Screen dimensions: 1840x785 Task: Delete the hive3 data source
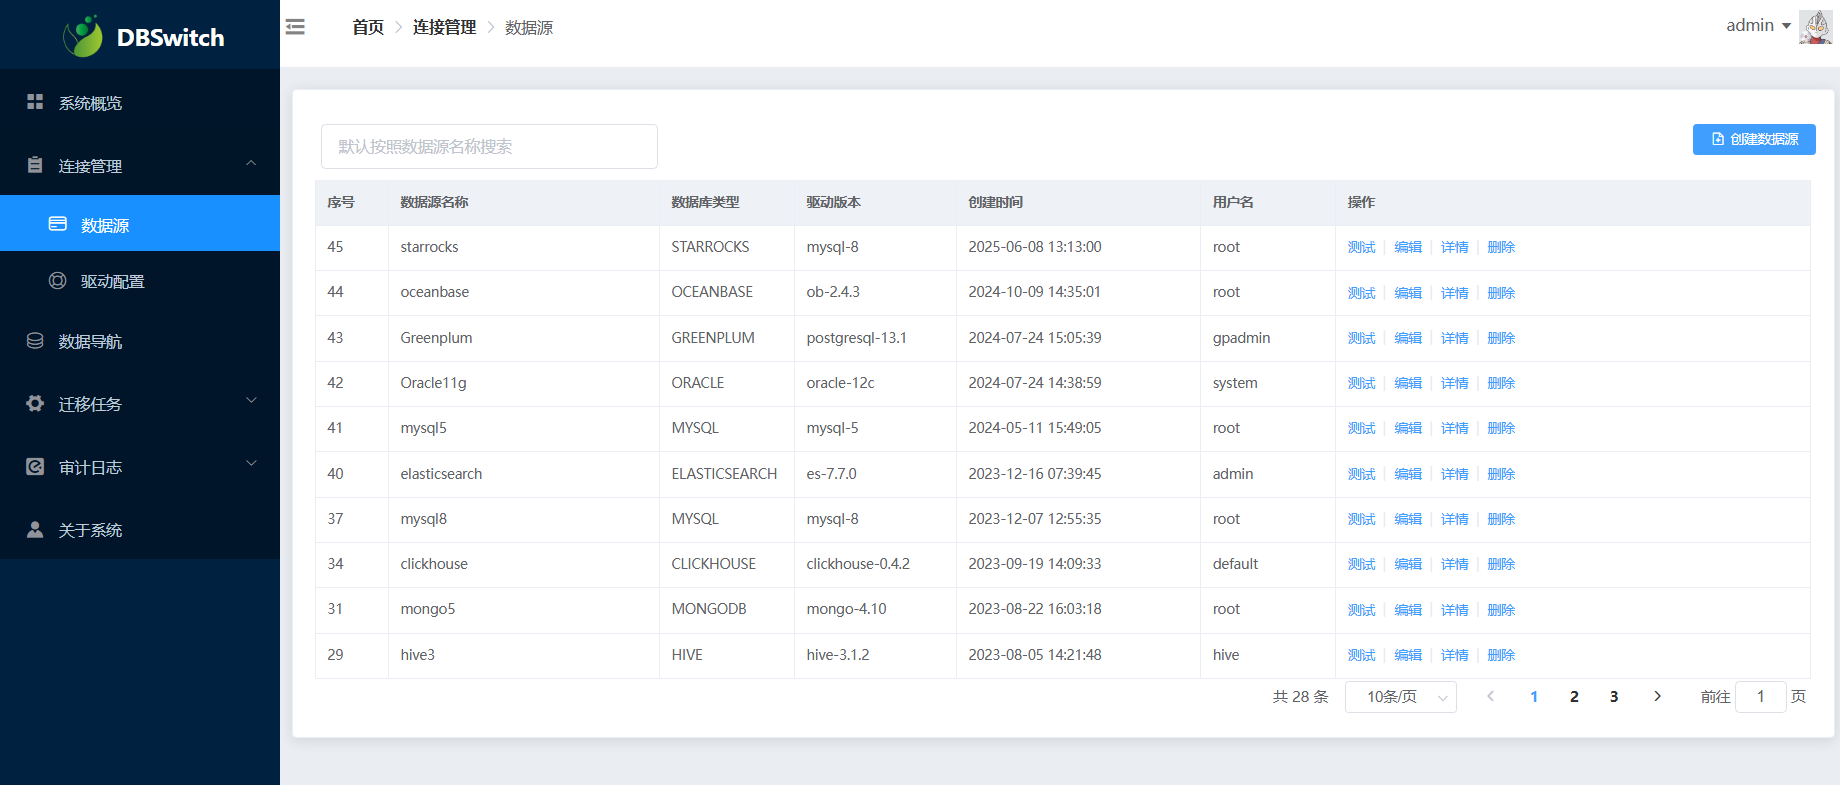(1501, 655)
